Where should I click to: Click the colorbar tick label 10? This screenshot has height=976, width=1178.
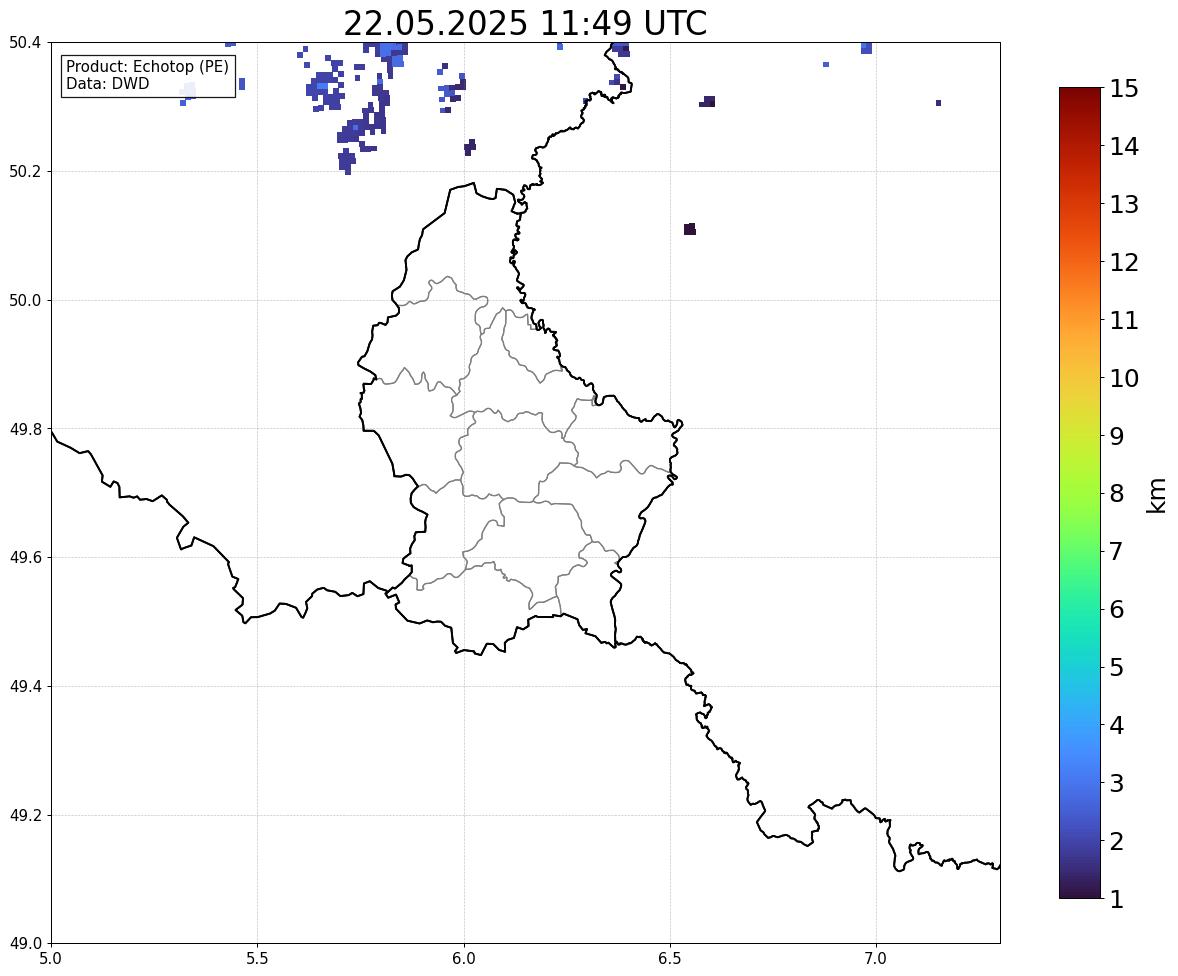coord(1124,378)
